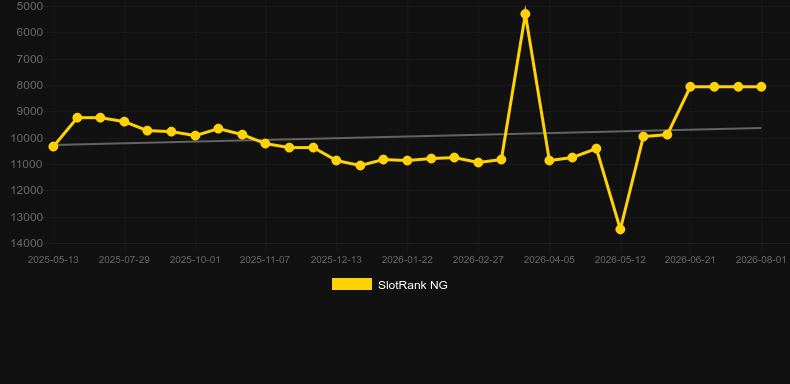The width and height of the screenshot is (790, 384).
Task: Click the 2026-02-27 x-axis date label
Action: pyautogui.click(x=478, y=260)
